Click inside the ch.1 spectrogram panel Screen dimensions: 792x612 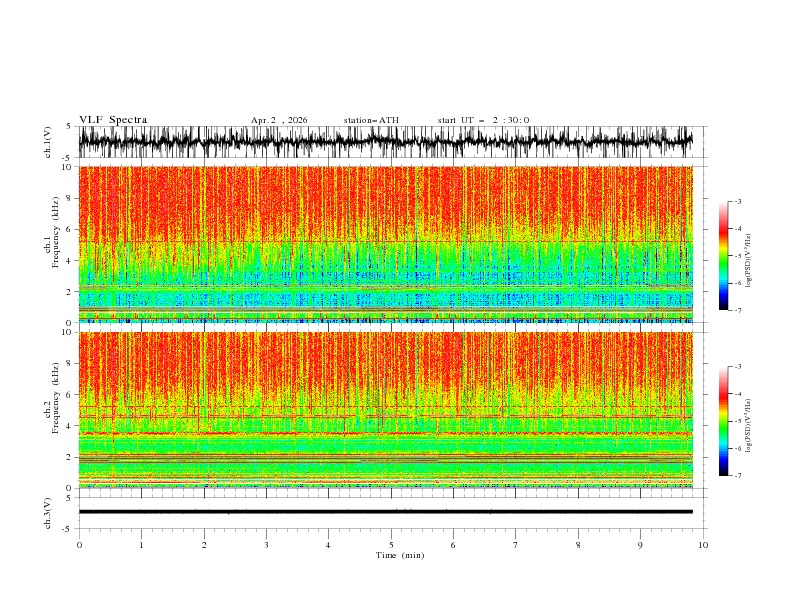tap(385, 244)
